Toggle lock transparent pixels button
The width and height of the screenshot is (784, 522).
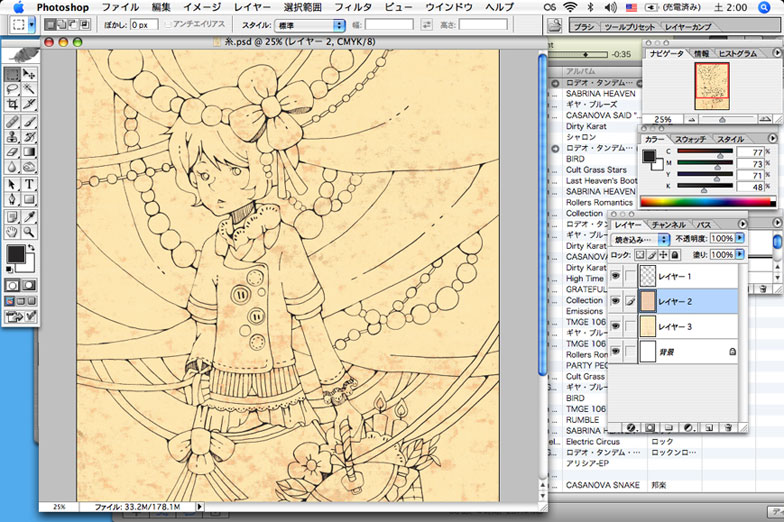click(x=640, y=255)
